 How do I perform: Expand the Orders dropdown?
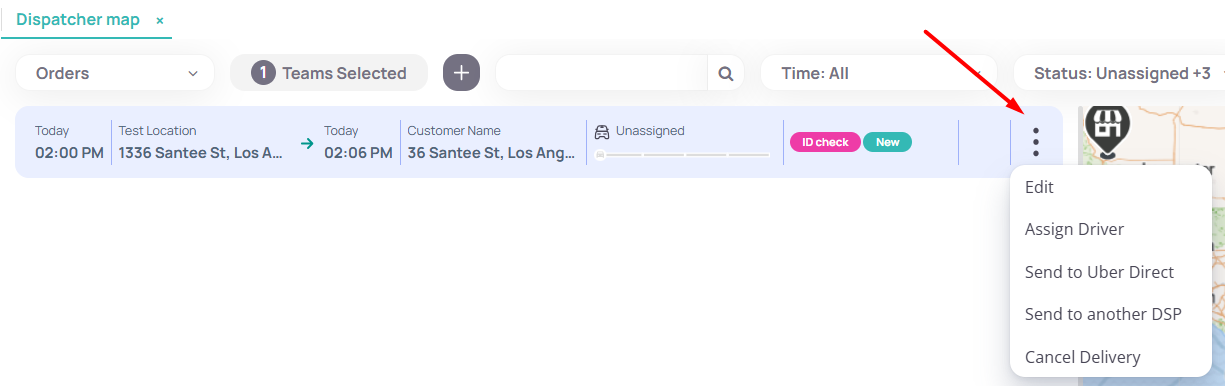pyautogui.click(x=116, y=73)
